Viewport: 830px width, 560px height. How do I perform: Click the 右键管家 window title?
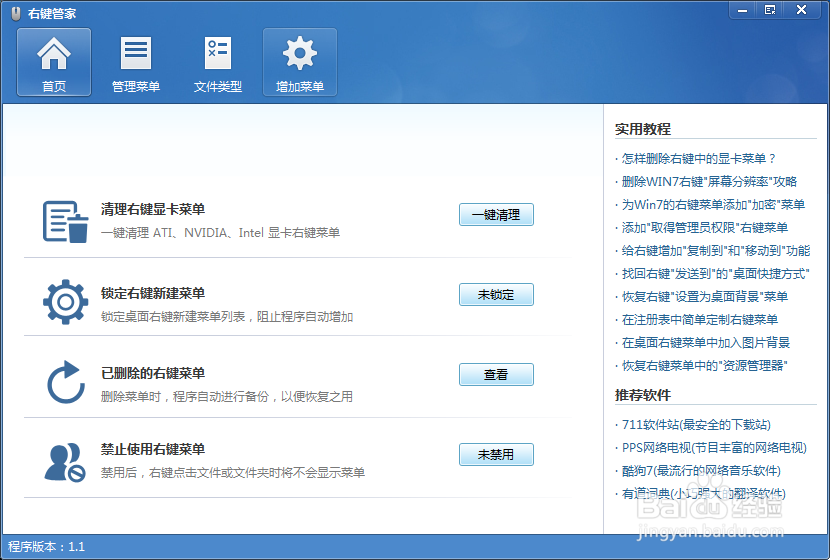[x=52, y=14]
